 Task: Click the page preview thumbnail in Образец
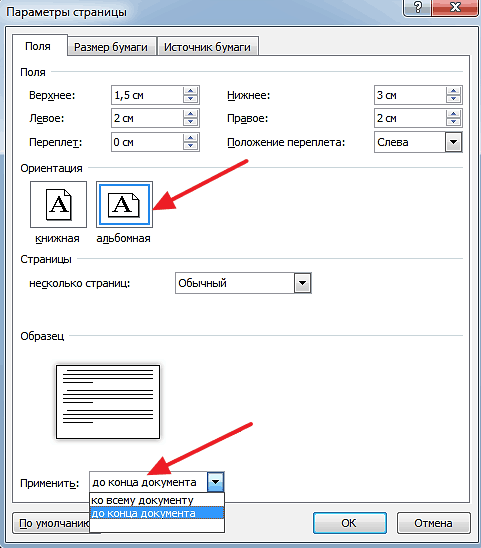click(108, 402)
